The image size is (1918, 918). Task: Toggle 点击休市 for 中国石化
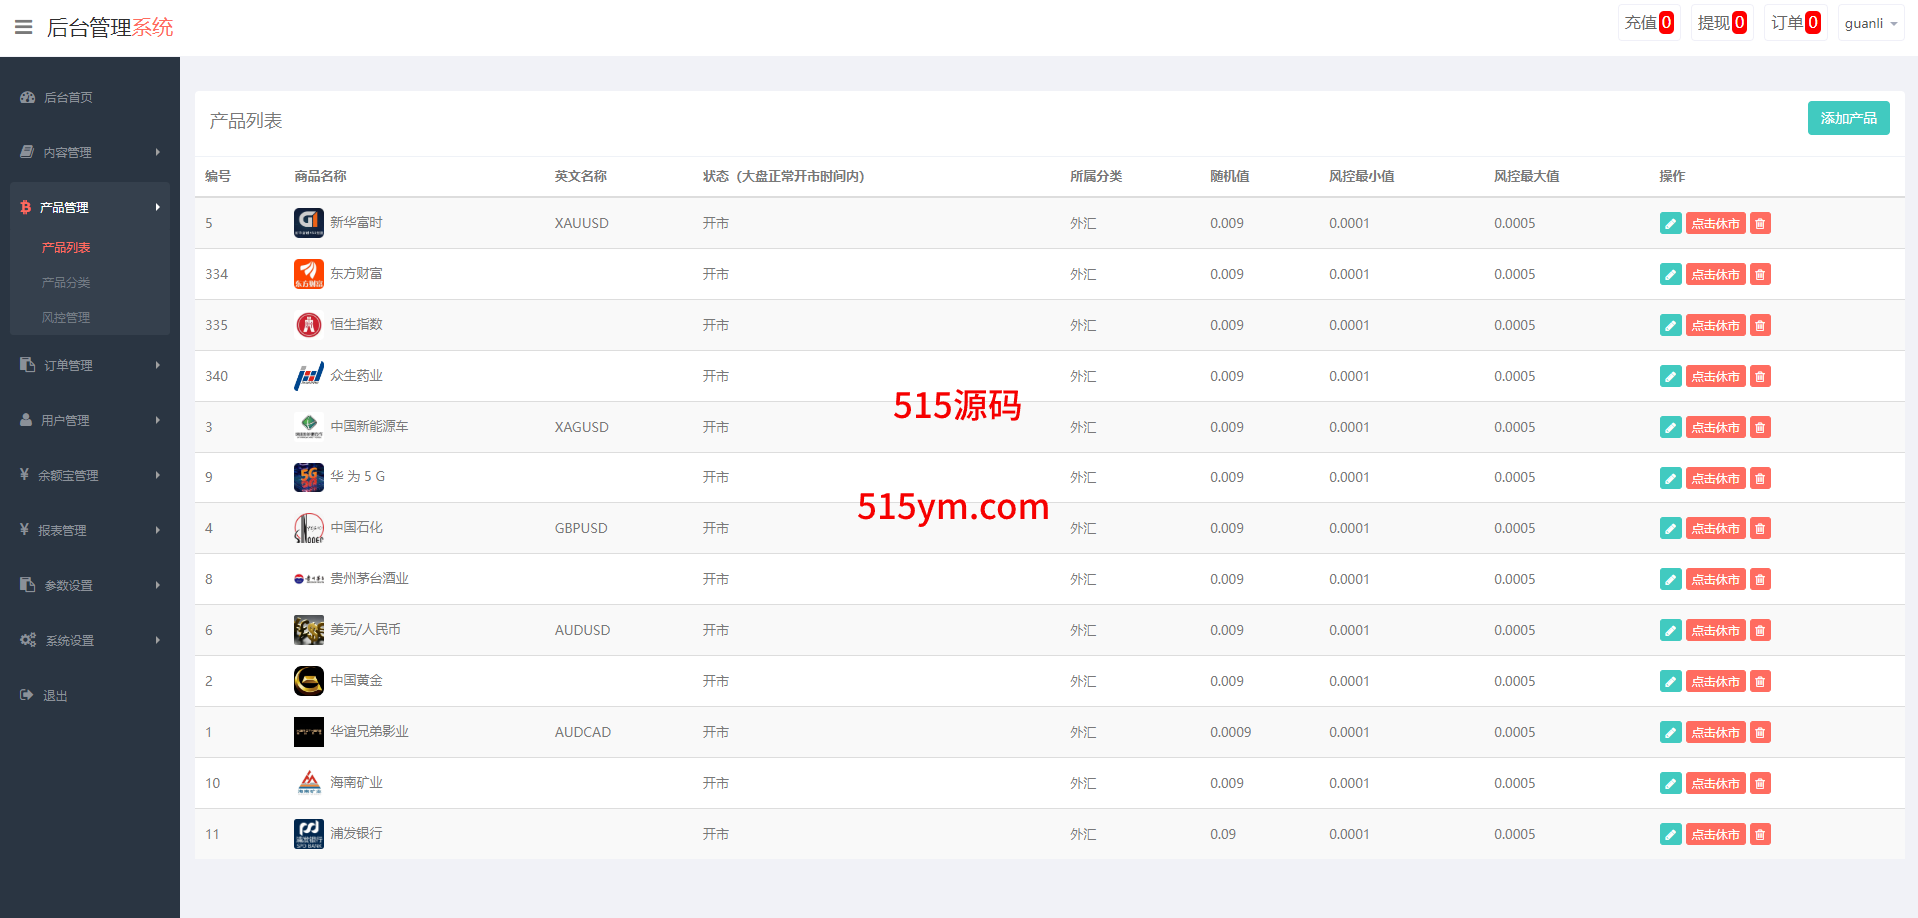[x=1715, y=528]
